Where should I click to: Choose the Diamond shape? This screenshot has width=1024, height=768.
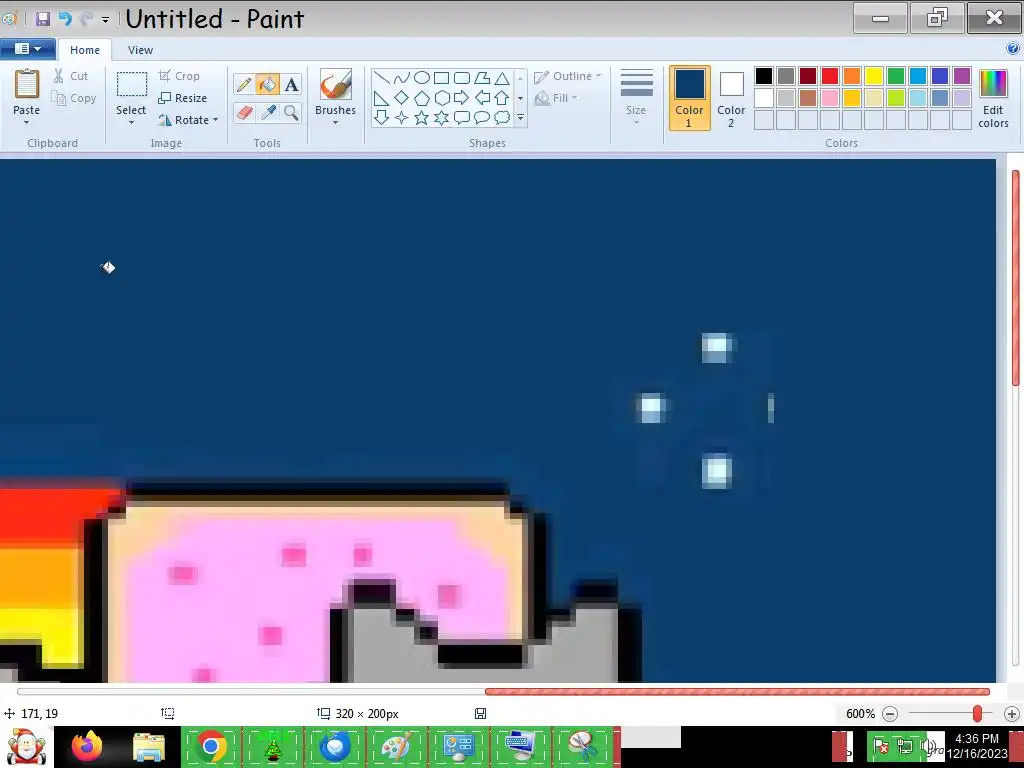(402, 98)
